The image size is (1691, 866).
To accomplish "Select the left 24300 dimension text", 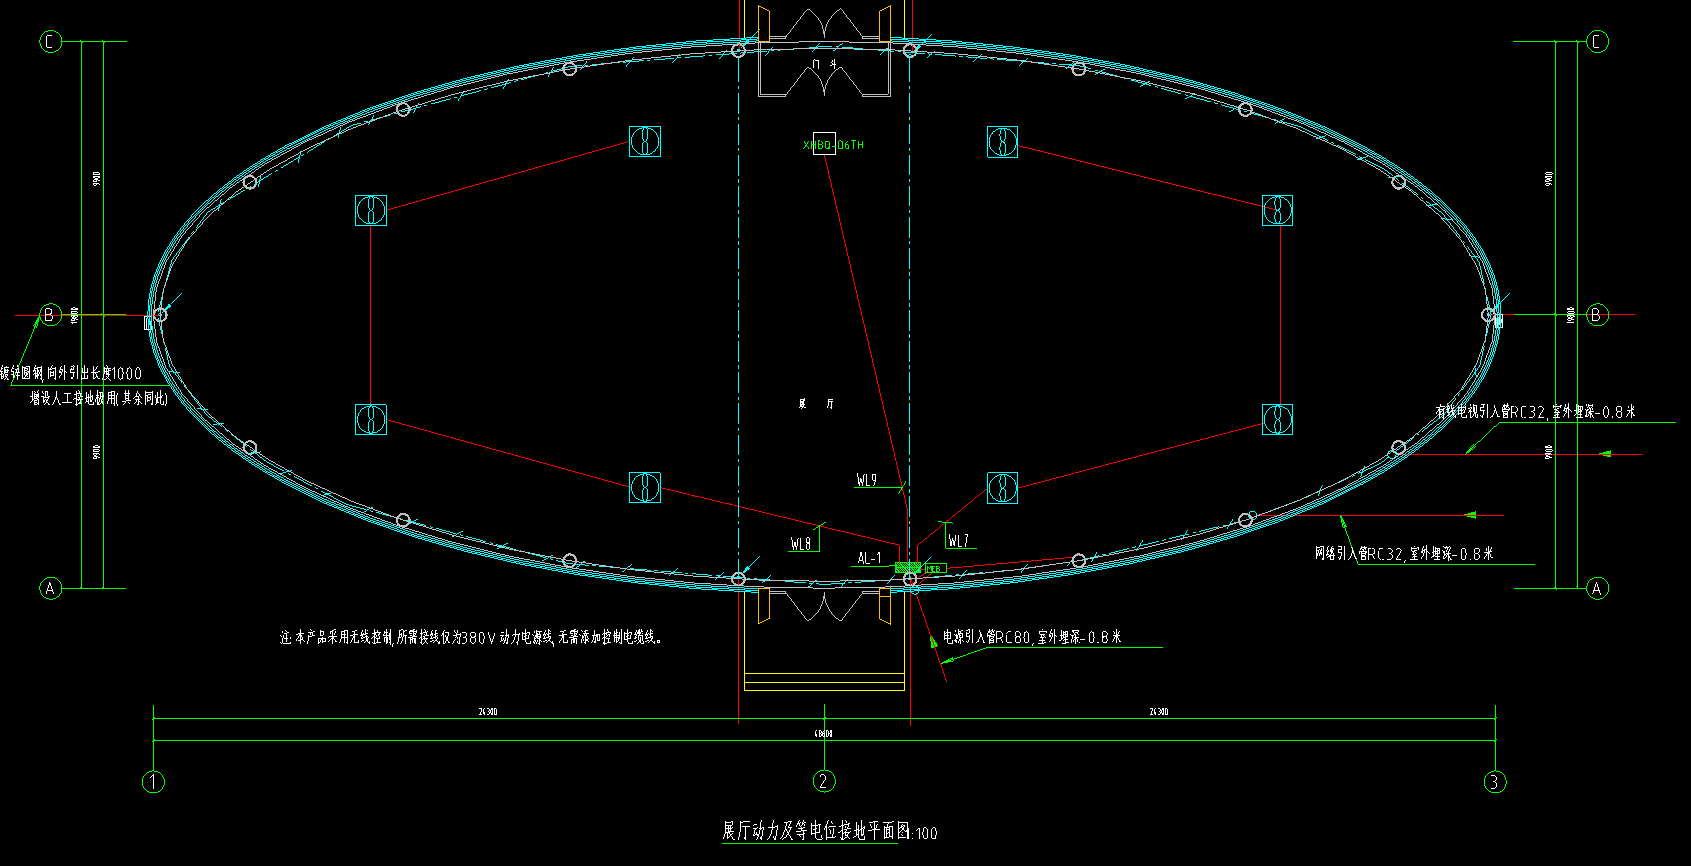I will tap(488, 712).
